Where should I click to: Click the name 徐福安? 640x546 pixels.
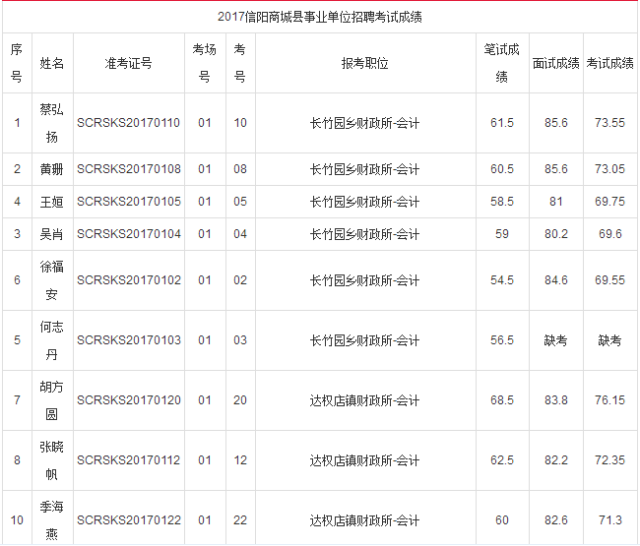pyautogui.click(x=52, y=280)
